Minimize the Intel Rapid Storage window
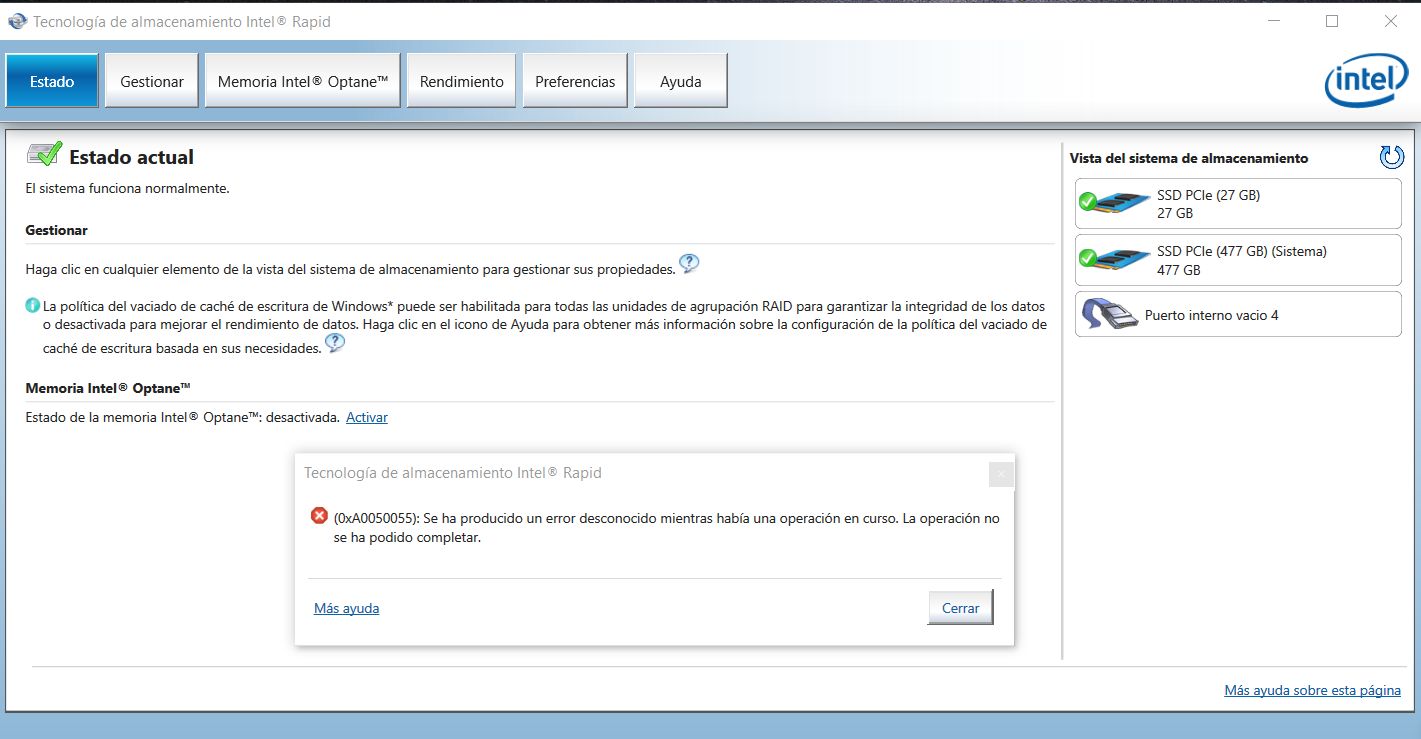1421x739 pixels. click(1272, 21)
